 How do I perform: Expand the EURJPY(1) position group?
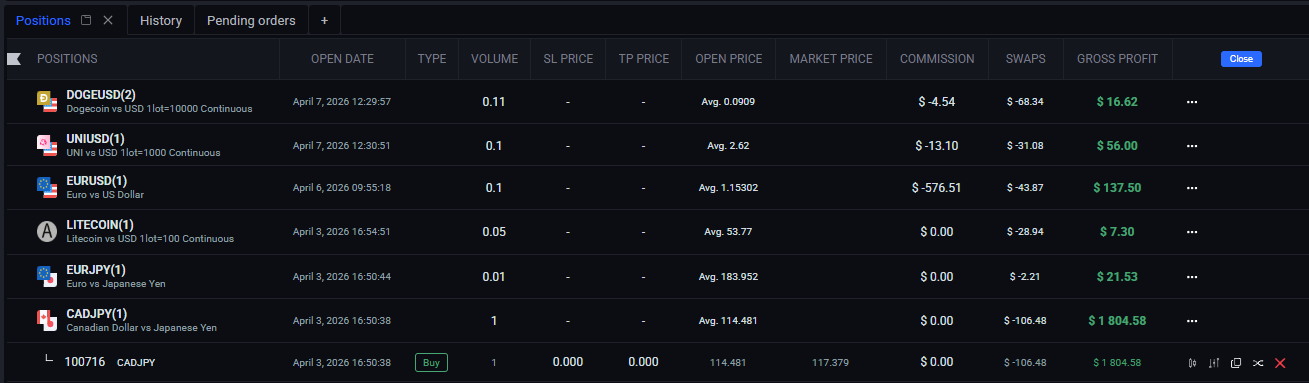[x=95, y=270]
